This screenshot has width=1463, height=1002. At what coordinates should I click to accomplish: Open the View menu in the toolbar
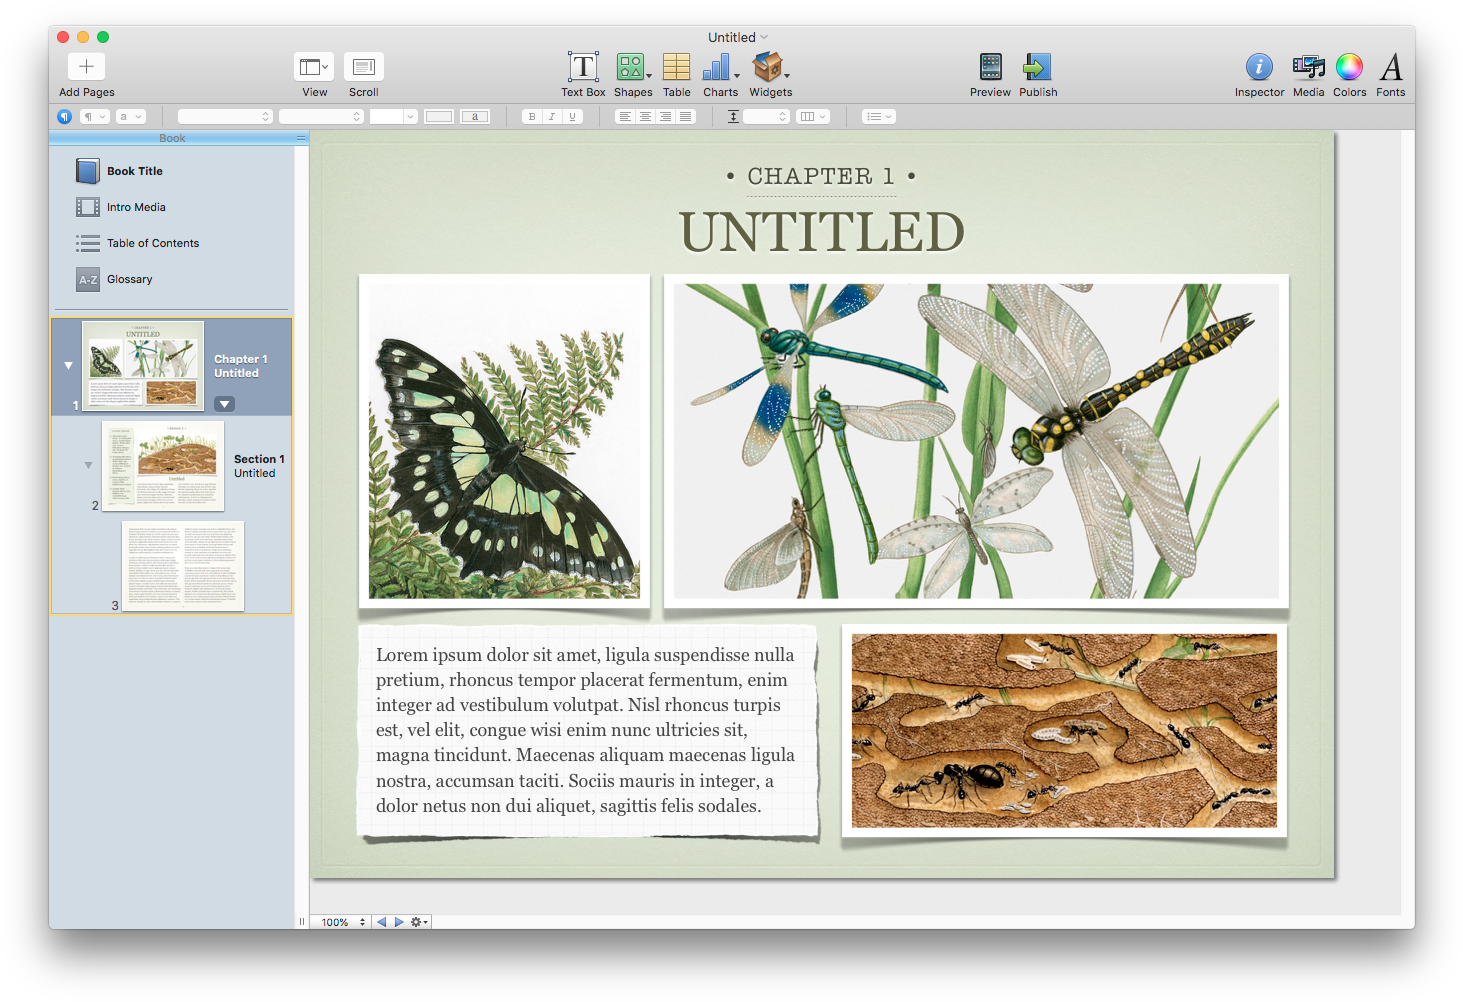(x=313, y=68)
